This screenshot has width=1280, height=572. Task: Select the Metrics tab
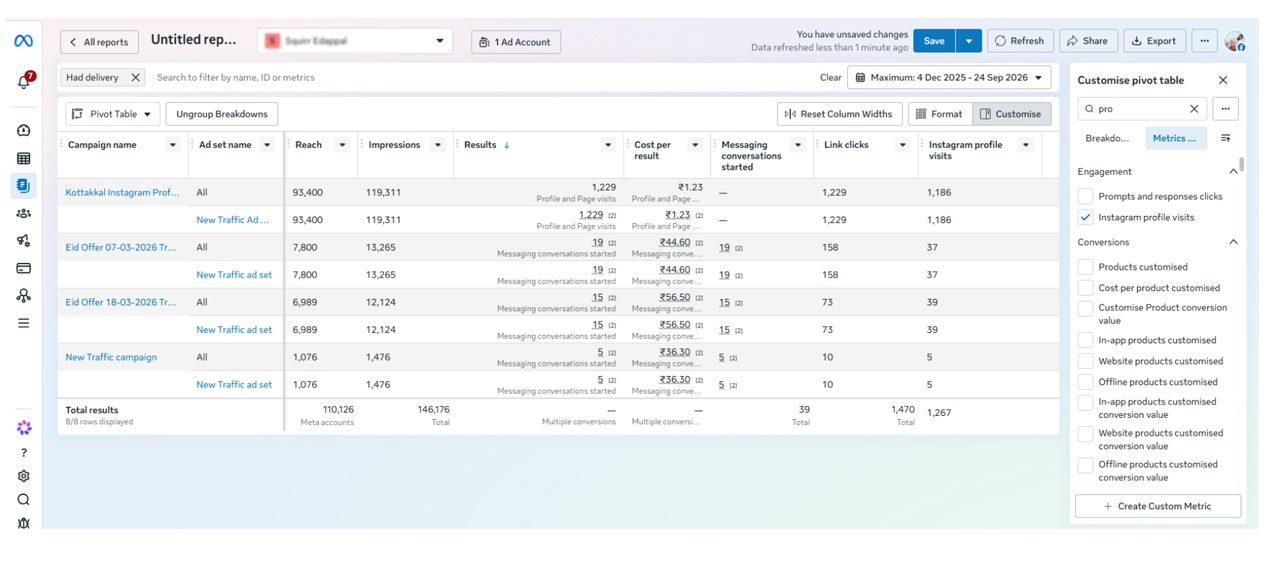(x=1175, y=138)
